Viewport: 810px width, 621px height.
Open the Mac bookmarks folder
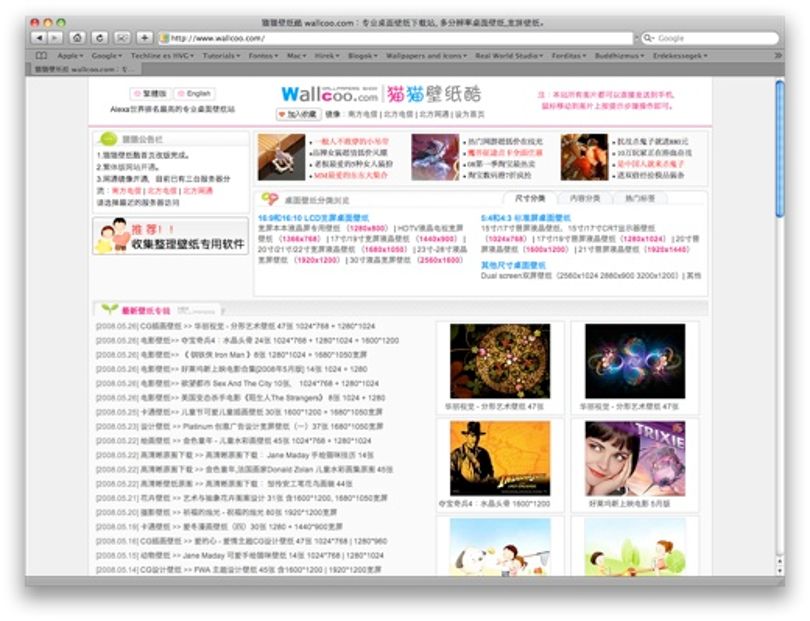point(297,55)
